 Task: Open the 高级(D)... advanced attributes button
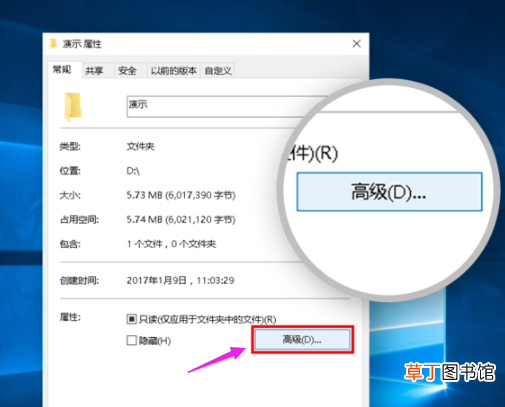click(302, 340)
